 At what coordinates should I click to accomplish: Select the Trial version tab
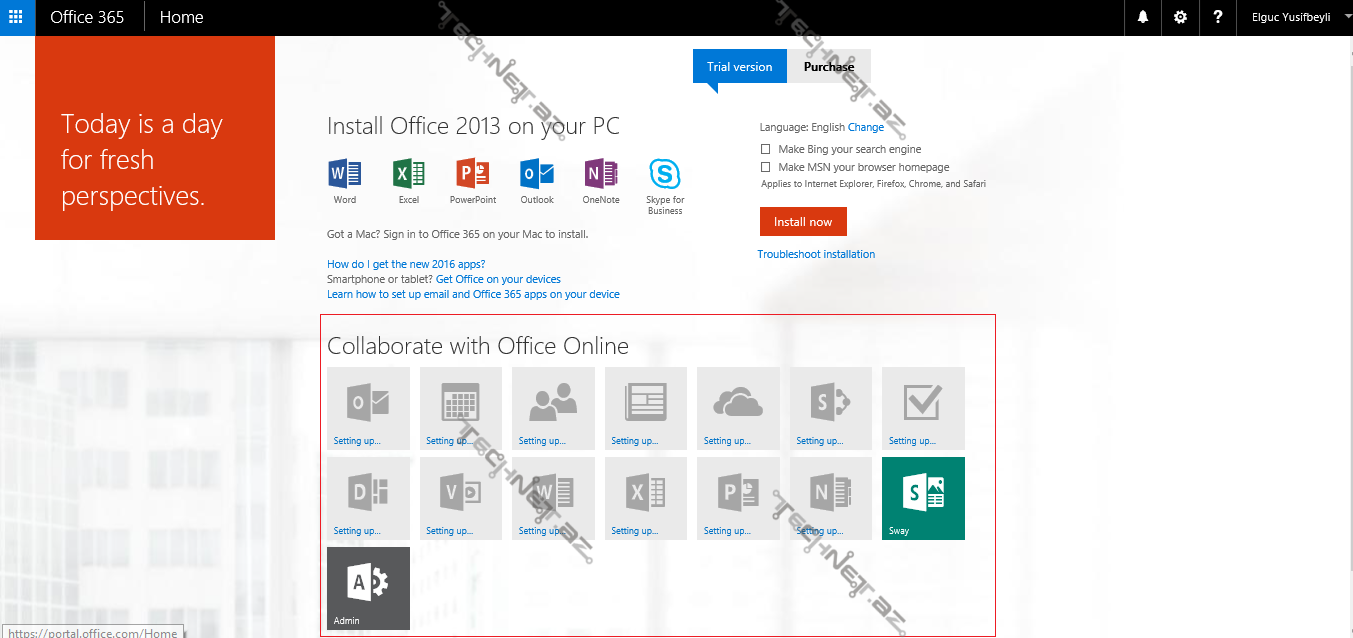(739, 66)
